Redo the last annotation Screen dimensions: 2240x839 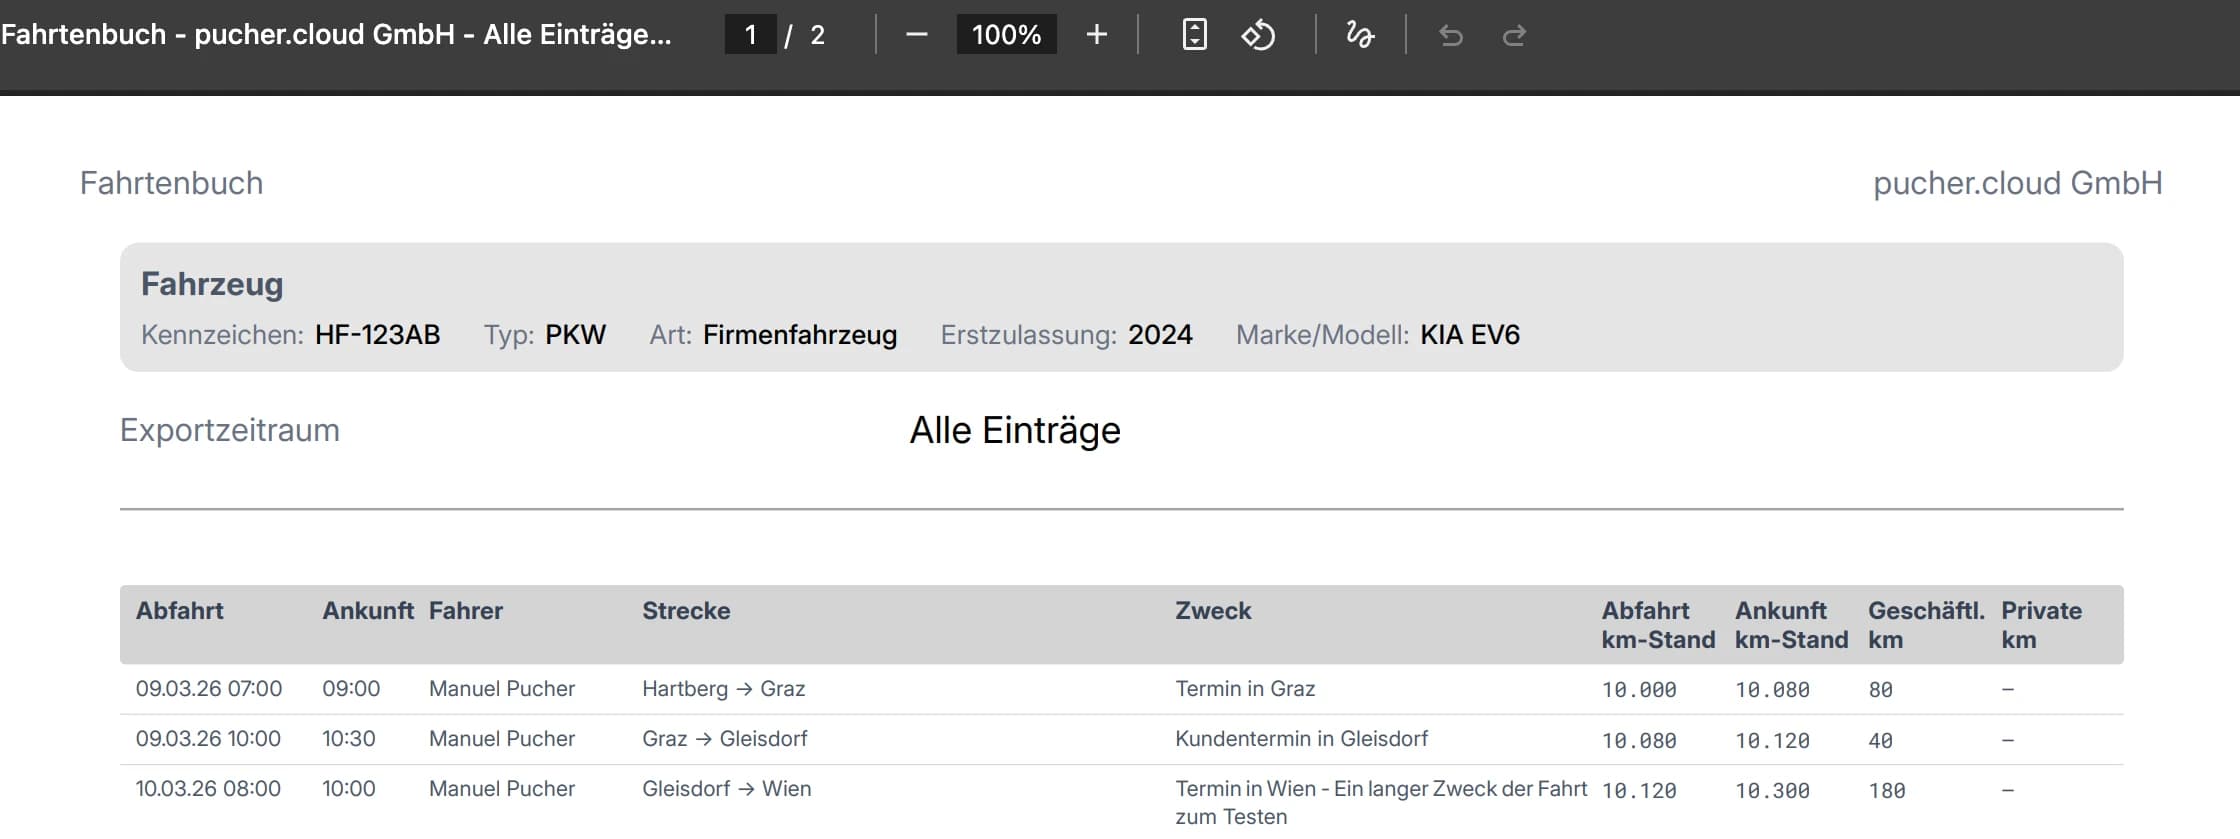coord(1514,36)
